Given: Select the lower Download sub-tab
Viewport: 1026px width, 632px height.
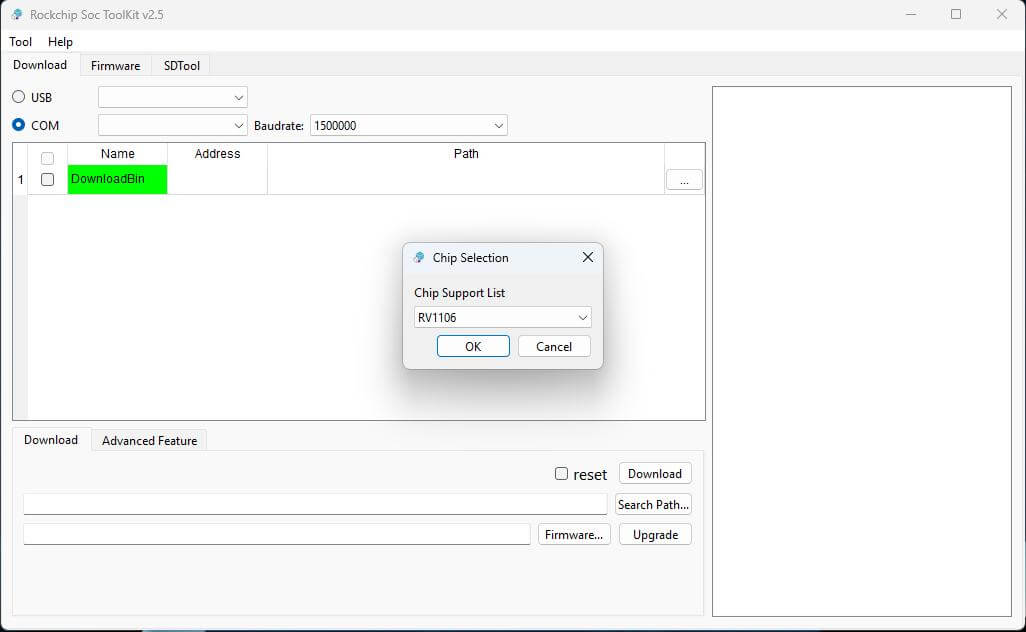Looking at the screenshot, I should pos(51,440).
